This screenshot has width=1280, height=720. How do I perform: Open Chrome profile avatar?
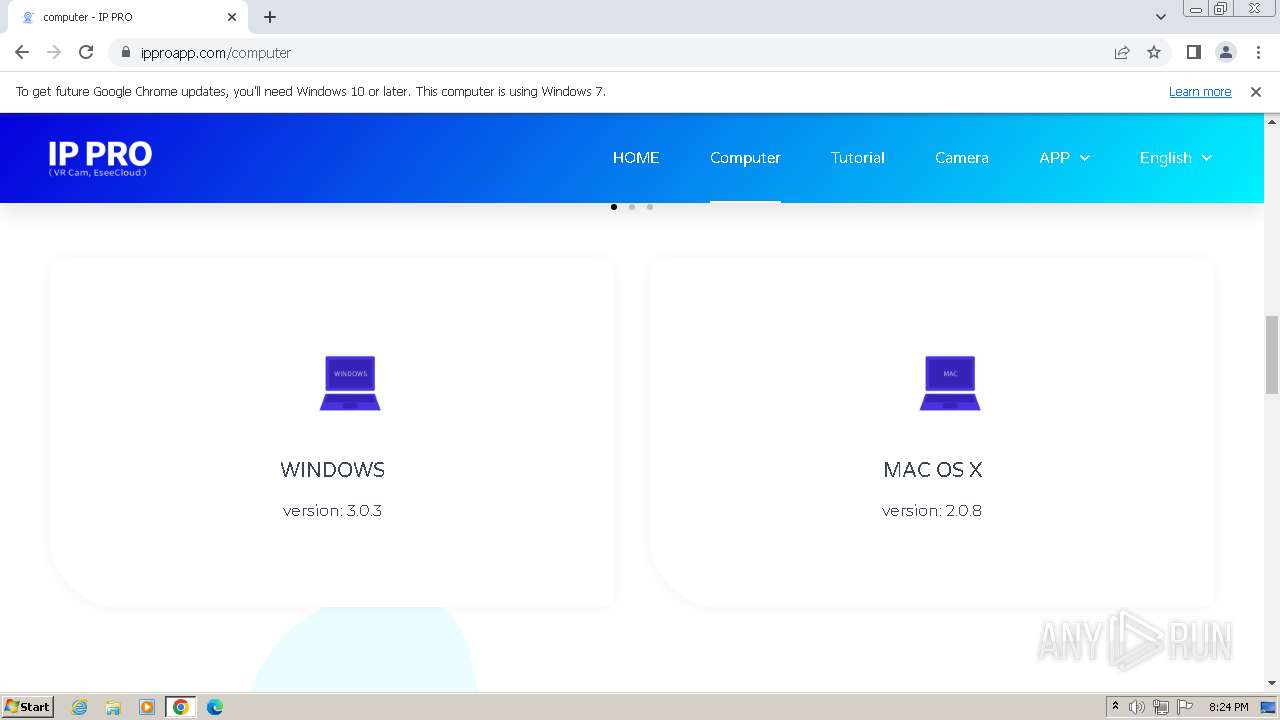point(1225,52)
